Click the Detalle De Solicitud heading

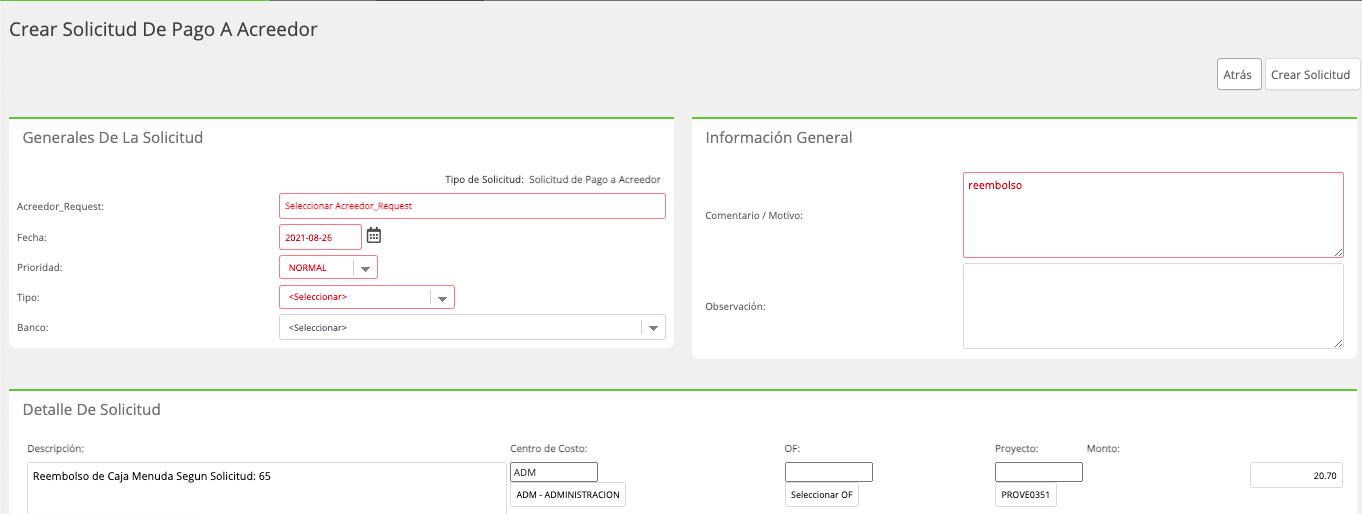[x=92, y=410]
